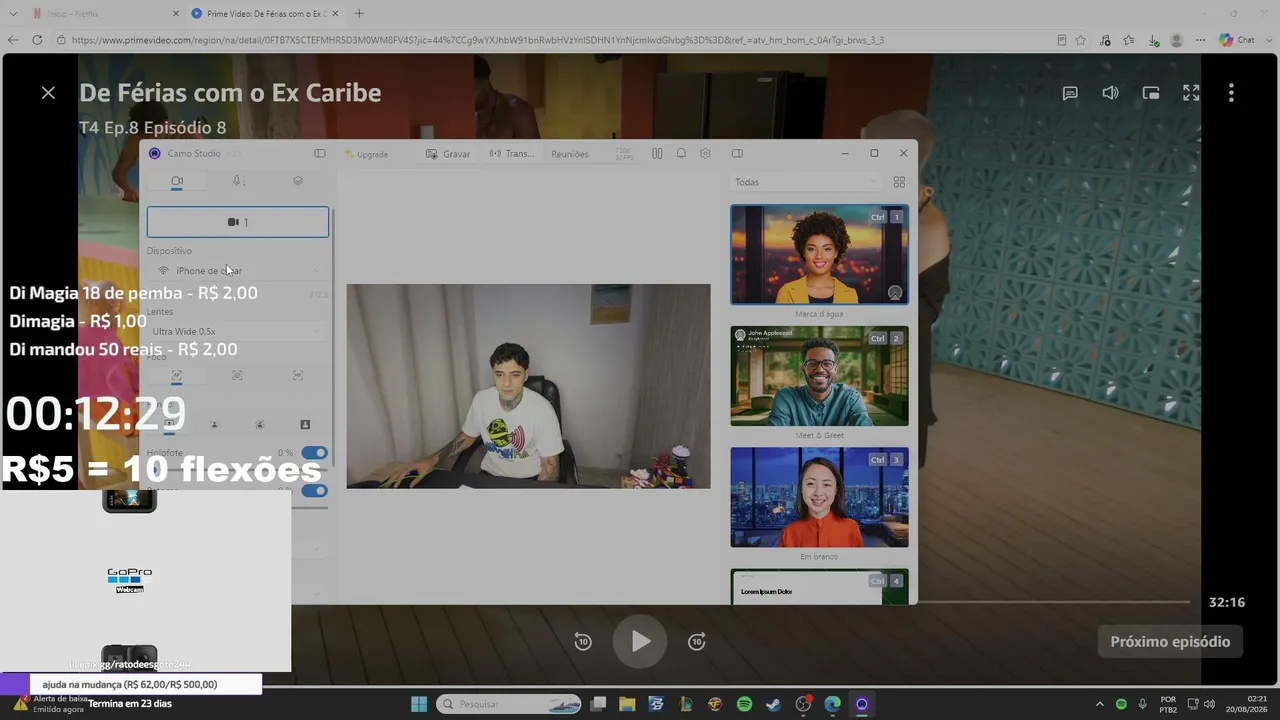The width and height of the screenshot is (1280, 720).
Task: Rewind 10 seconds in Prime Video
Action: pos(583,642)
